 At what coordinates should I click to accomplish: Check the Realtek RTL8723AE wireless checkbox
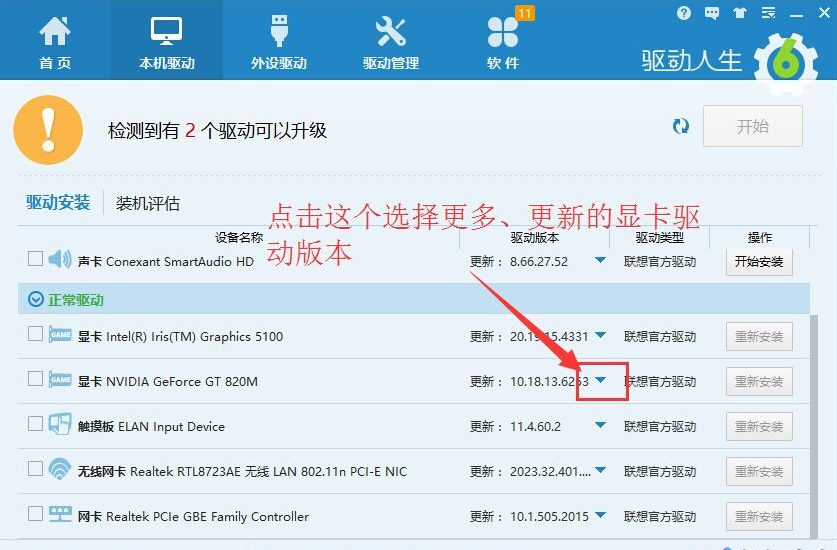point(35,468)
